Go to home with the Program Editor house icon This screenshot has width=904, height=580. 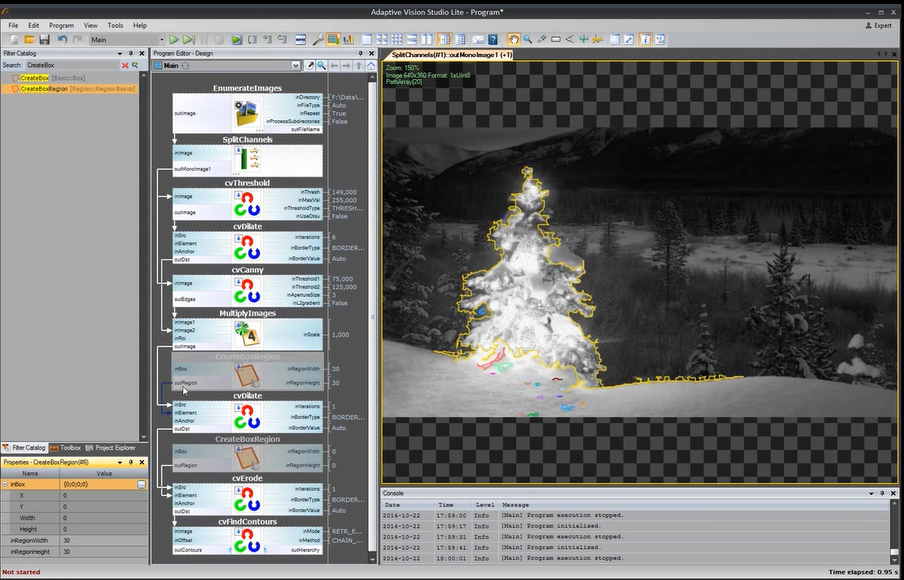pyautogui.click(x=371, y=66)
